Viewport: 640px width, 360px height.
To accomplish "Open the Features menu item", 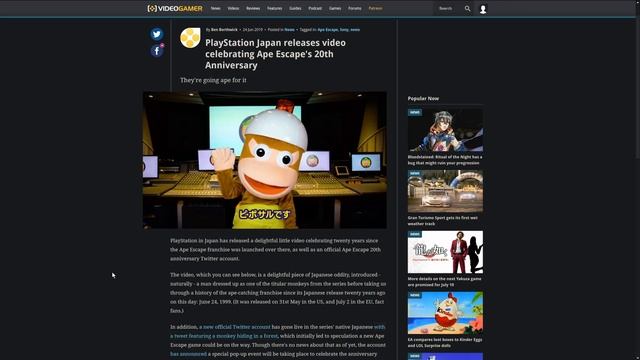I will tap(274, 8).
